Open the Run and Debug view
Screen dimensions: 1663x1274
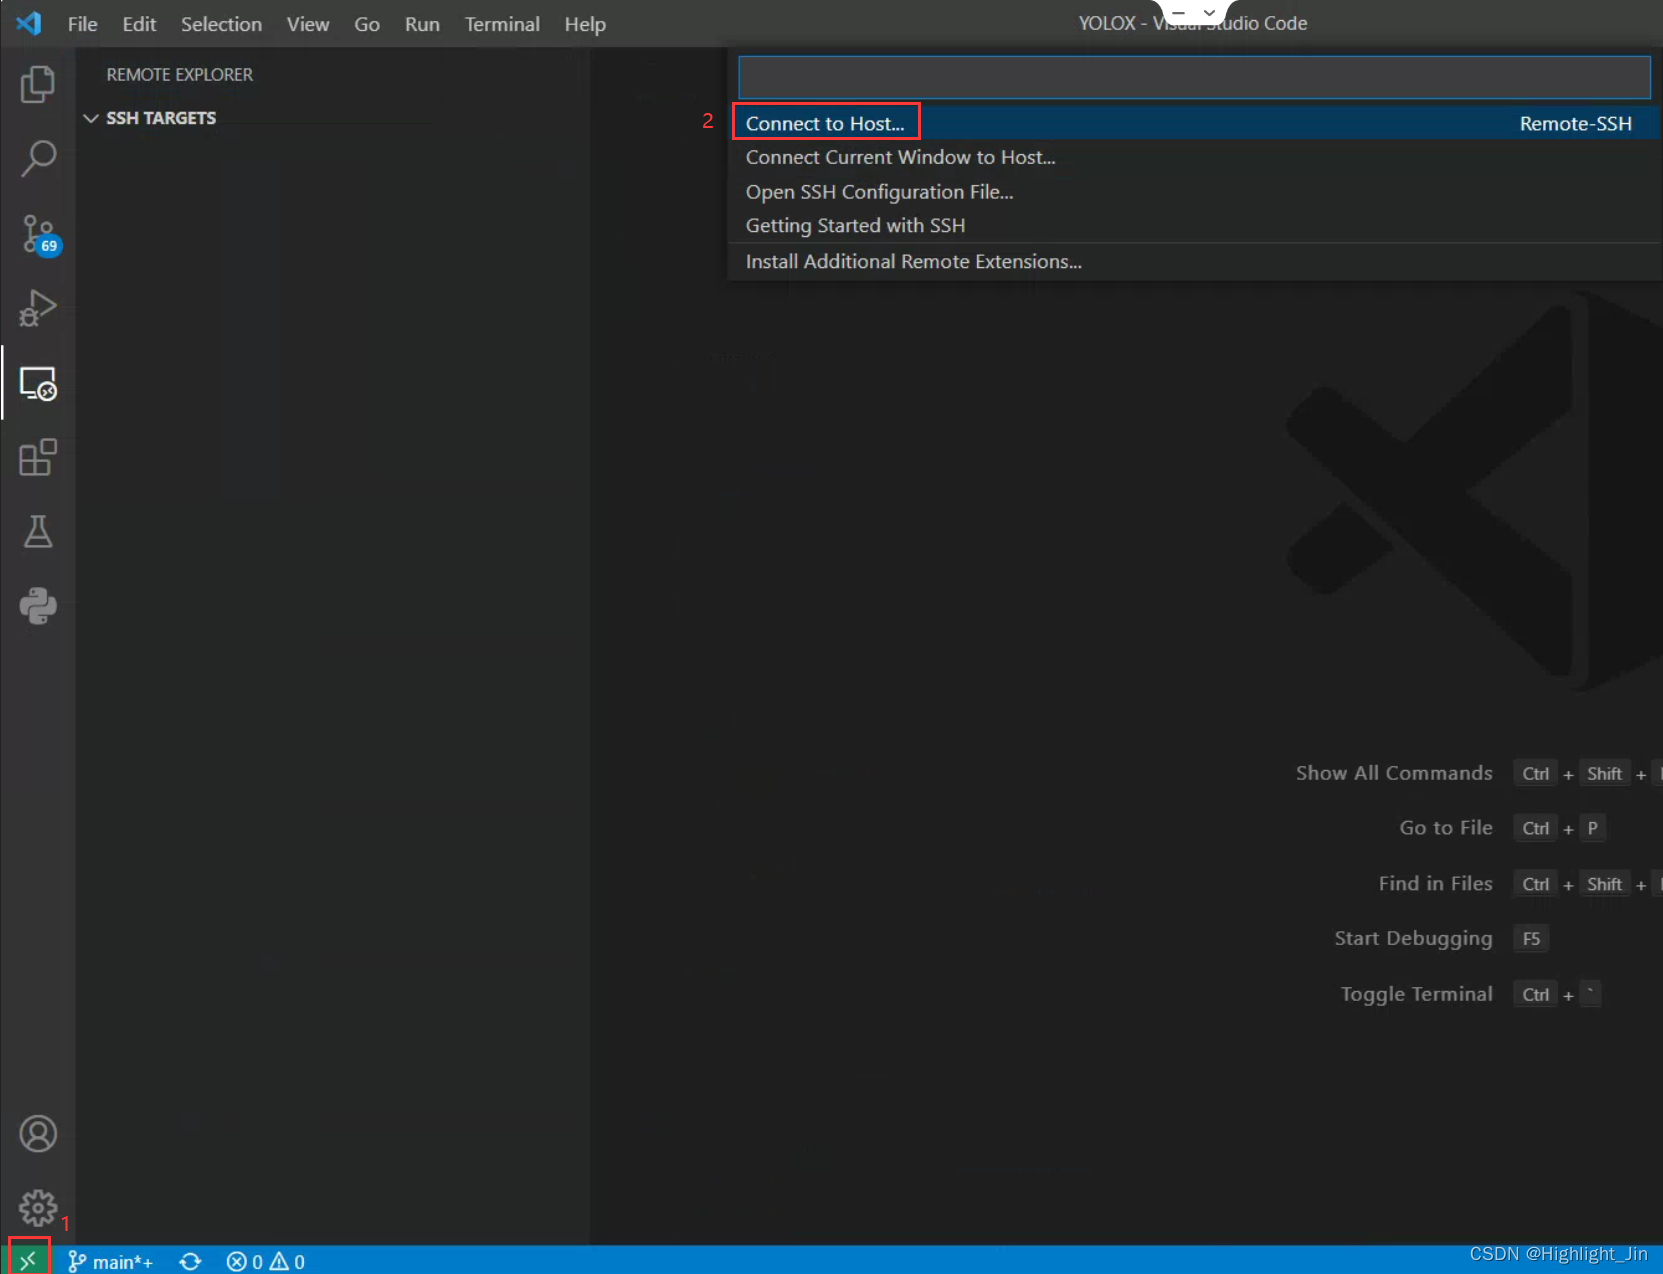click(x=38, y=308)
